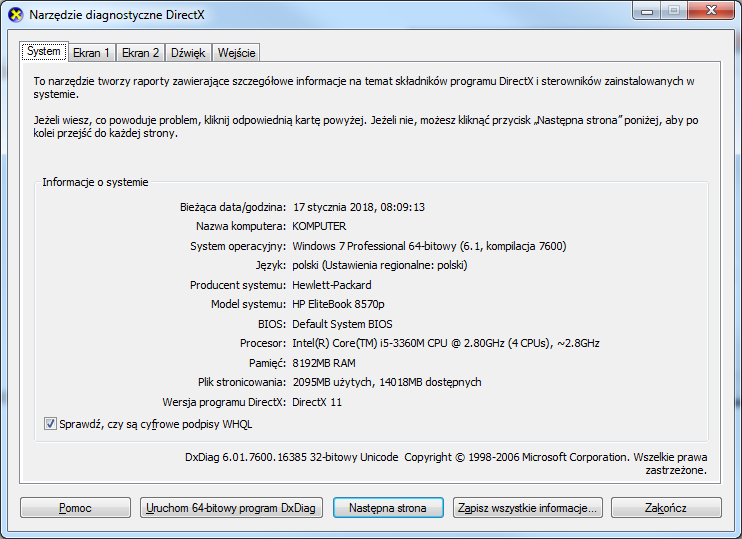The image size is (742, 539).
Task: Exit using the Zakończ button
Action: 666,508
